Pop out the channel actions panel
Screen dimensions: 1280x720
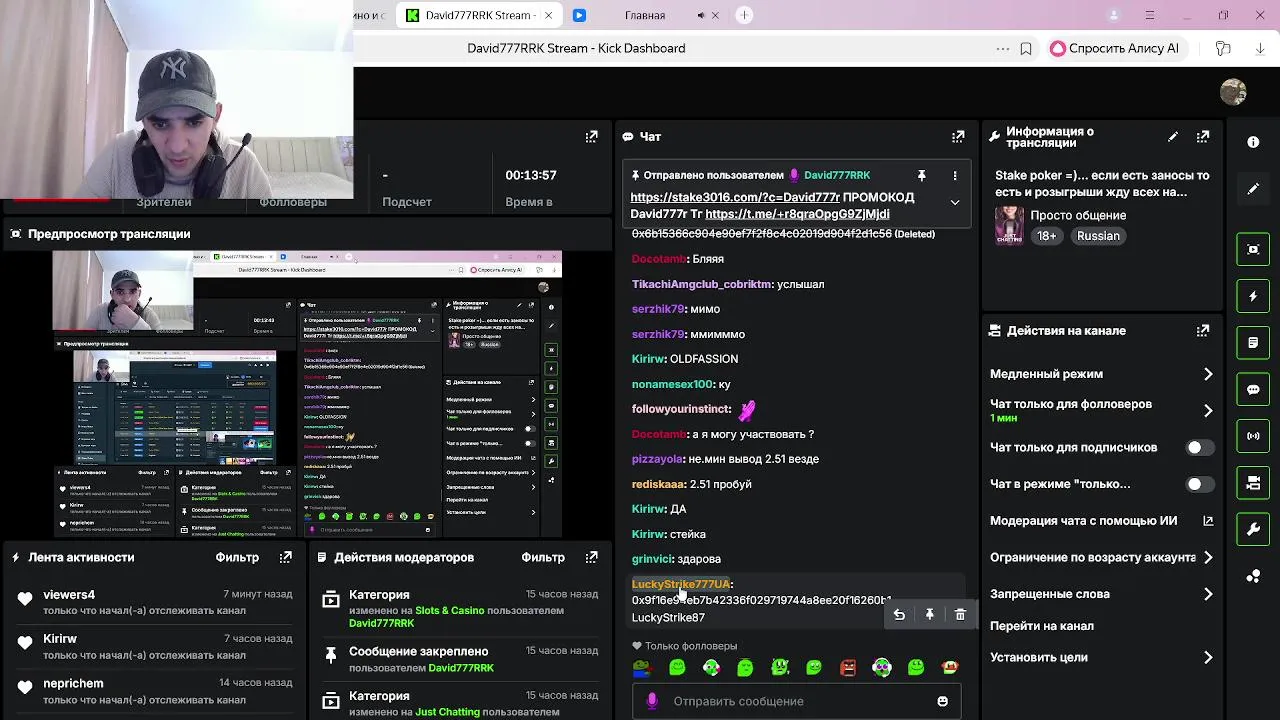tap(1203, 330)
